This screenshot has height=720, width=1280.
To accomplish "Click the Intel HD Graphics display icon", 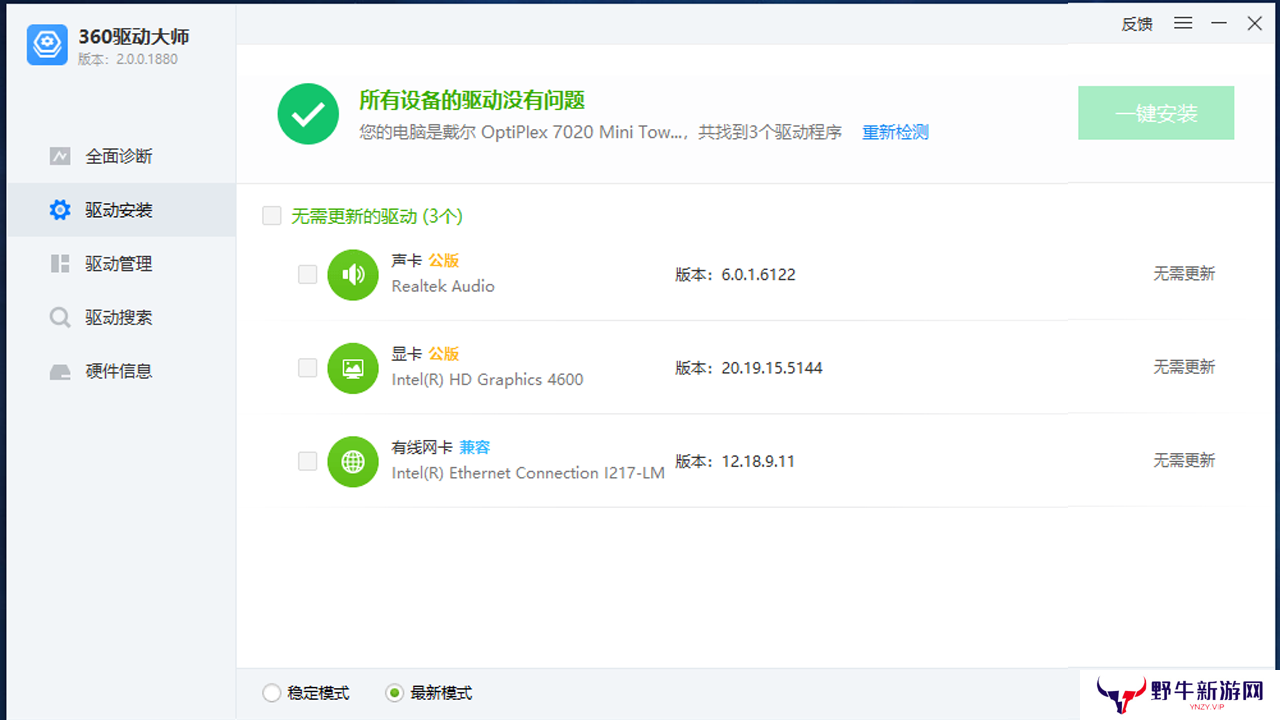I will coord(353,368).
